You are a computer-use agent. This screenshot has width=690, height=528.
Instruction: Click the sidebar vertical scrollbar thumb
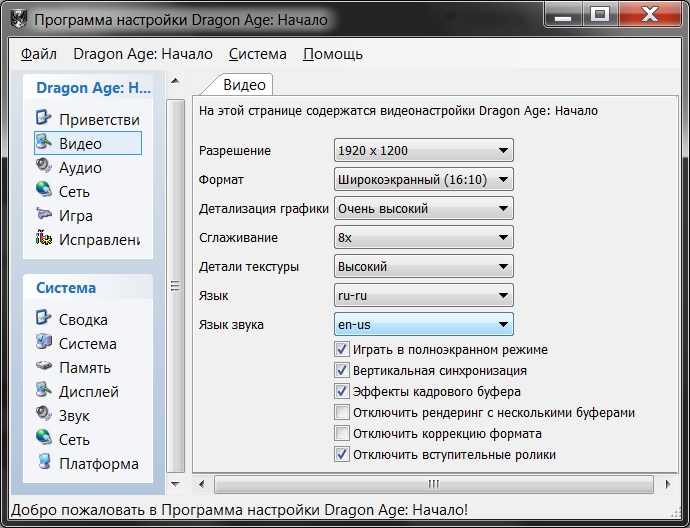pos(175,286)
